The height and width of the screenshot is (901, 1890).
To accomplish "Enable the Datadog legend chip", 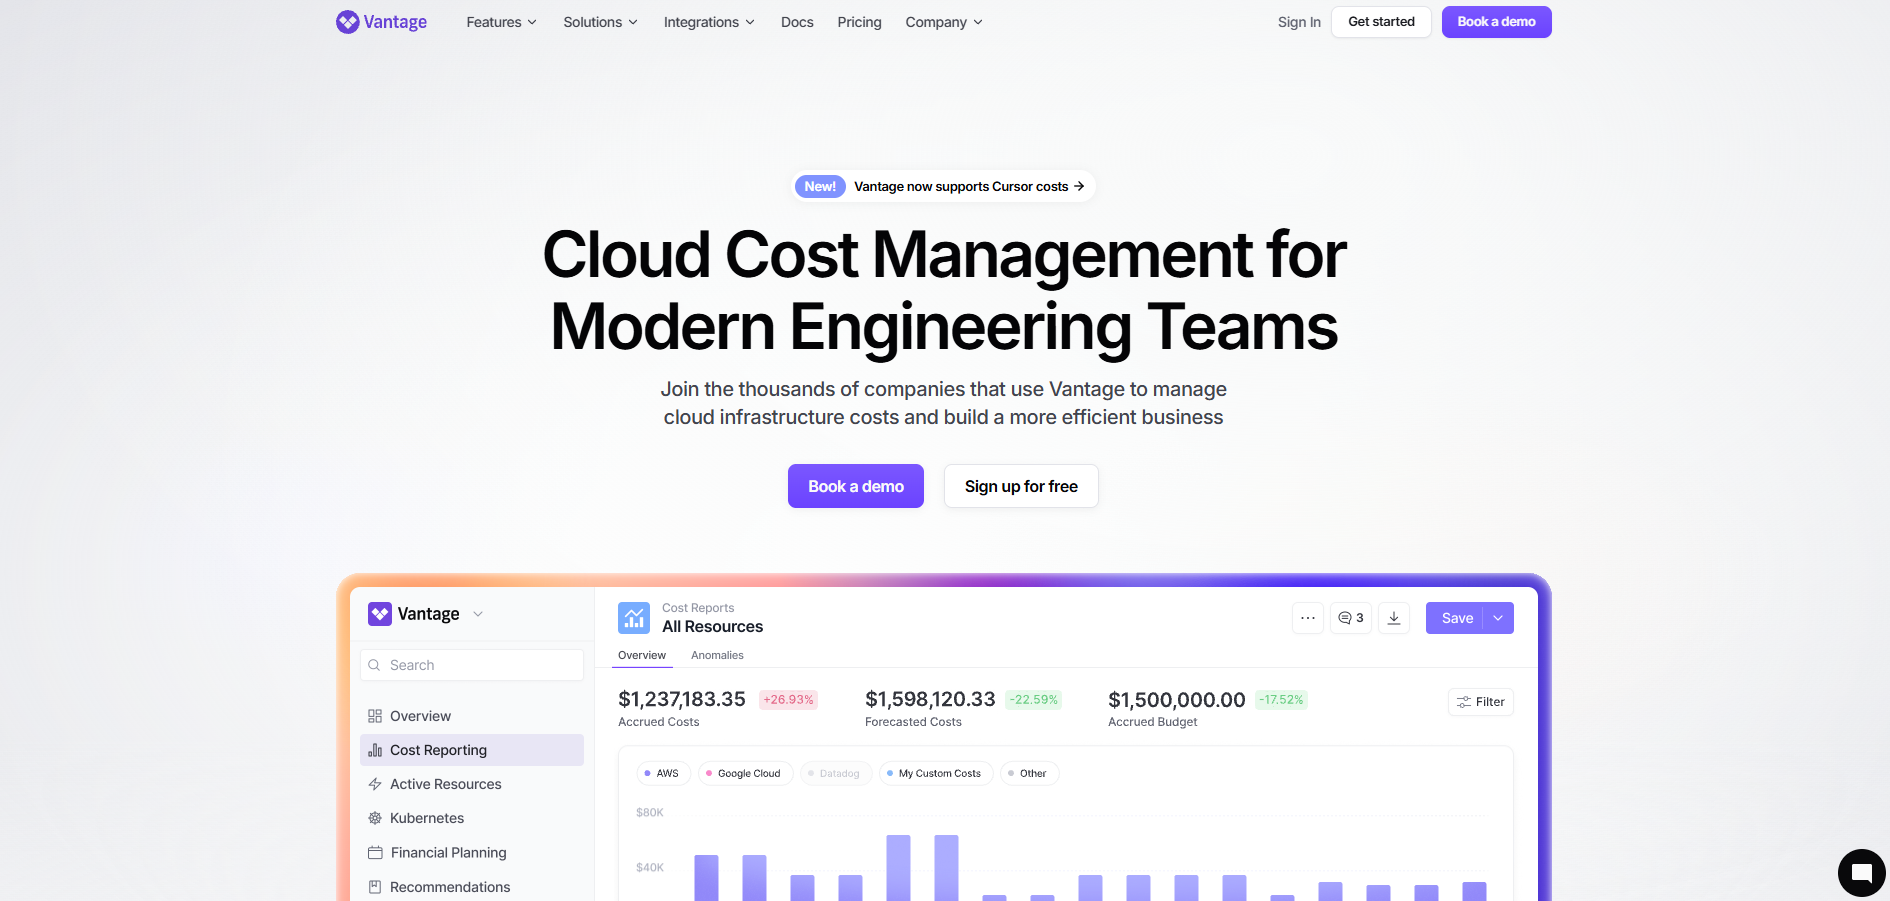I will (x=835, y=773).
